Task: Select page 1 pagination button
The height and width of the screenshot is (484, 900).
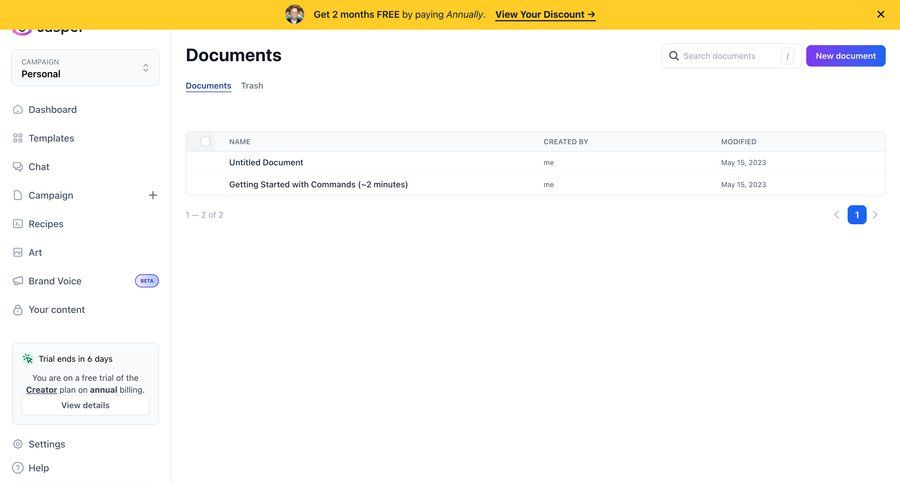Action: coord(856,215)
